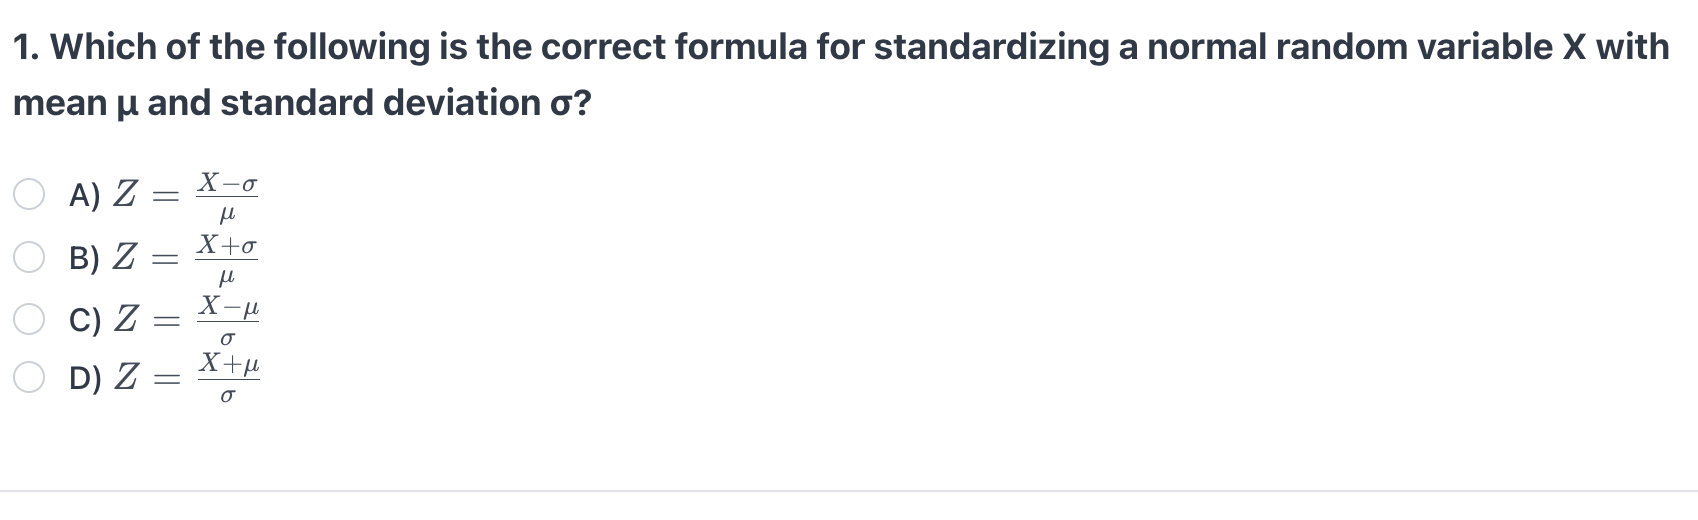This screenshot has height=520, width=1698.
Task: Click the fraction X−μ over σ
Action: coord(228,320)
